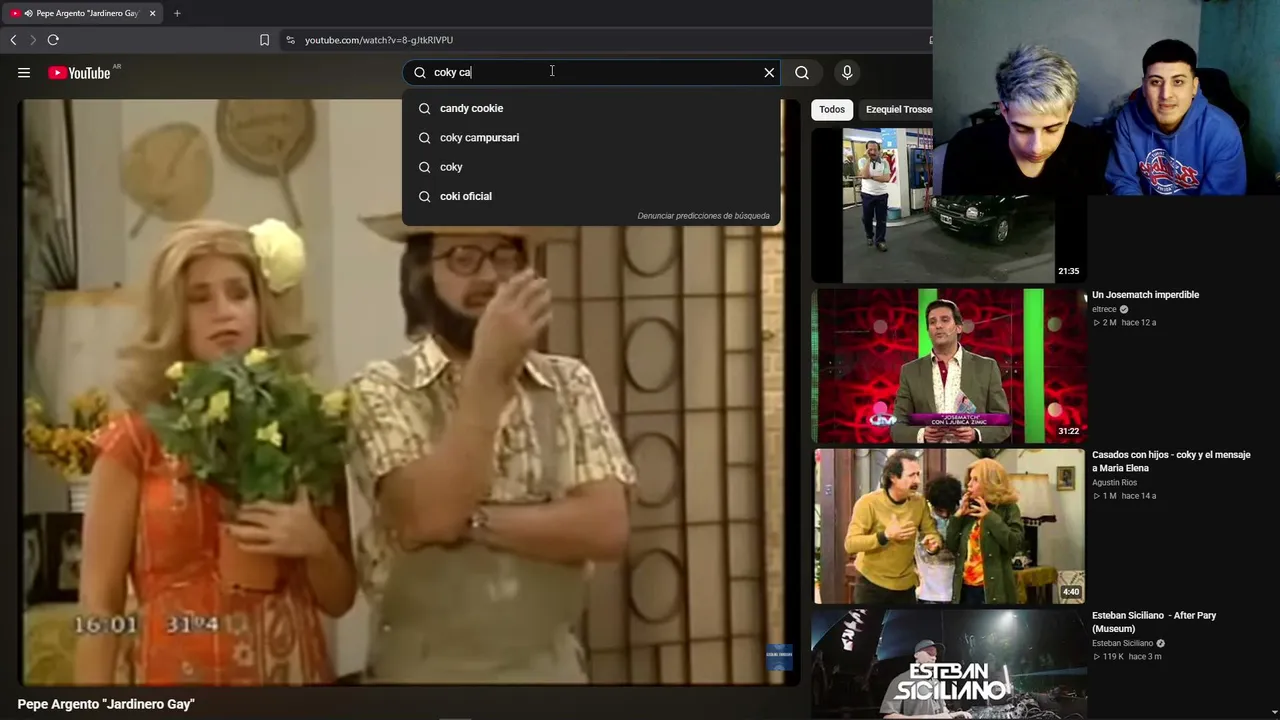Open the Casados con hijos 4:40 thumbnail
The image size is (1280, 720).
(x=948, y=526)
